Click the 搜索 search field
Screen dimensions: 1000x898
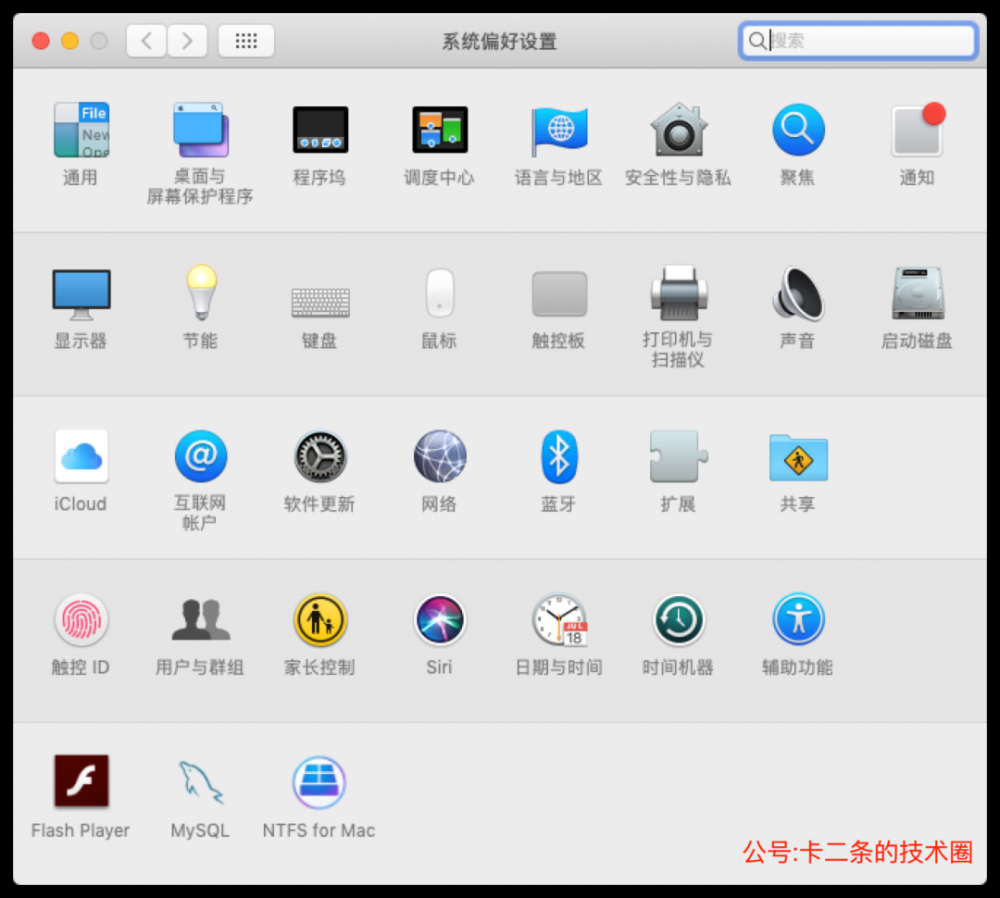[x=858, y=41]
